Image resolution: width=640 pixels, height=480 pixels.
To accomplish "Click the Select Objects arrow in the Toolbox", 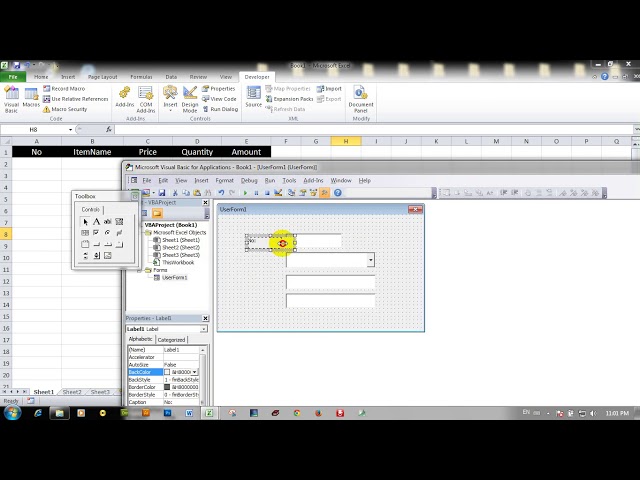I will coord(85,222).
